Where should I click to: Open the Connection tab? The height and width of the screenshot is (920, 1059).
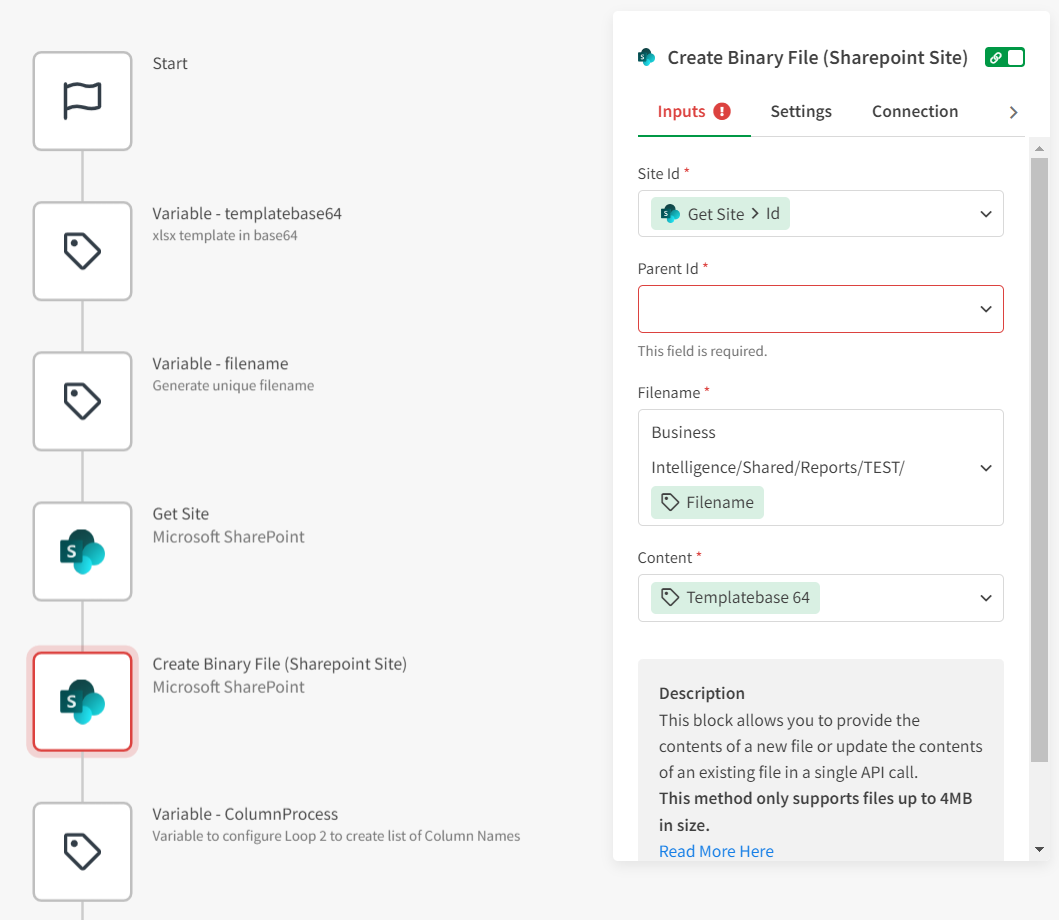point(915,111)
